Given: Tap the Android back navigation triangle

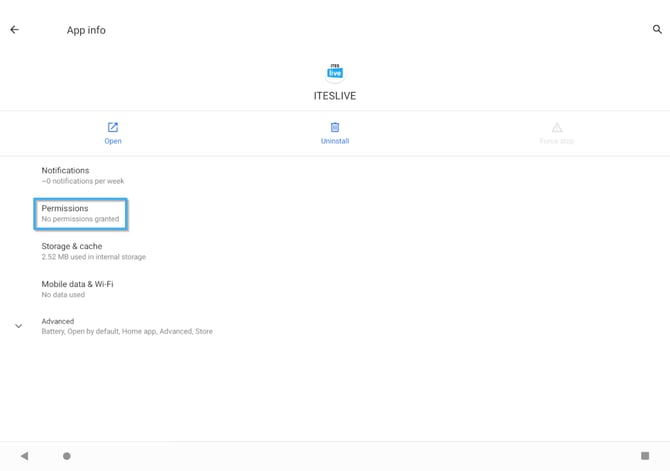Looking at the screenshot, I should click(24, 456).
